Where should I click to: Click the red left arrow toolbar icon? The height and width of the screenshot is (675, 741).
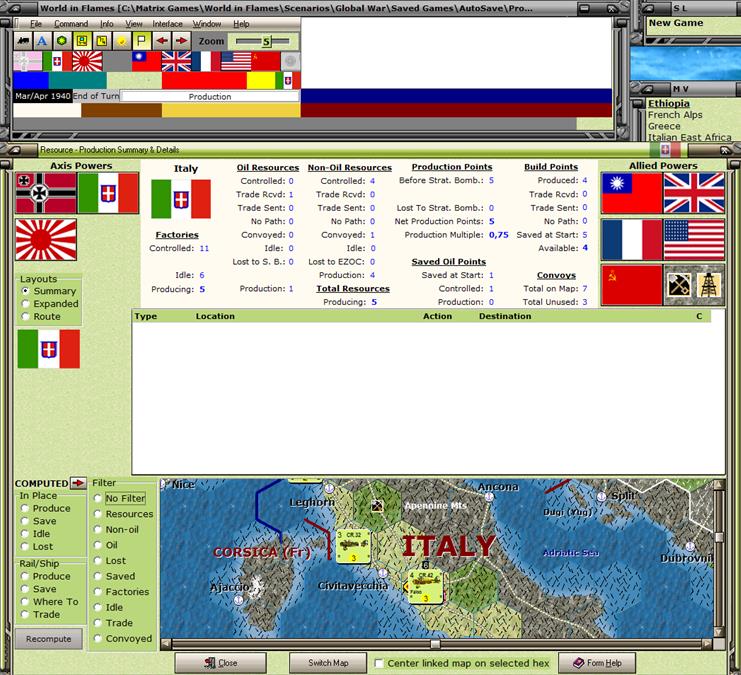pyautogui.click(x=162, y=41)
